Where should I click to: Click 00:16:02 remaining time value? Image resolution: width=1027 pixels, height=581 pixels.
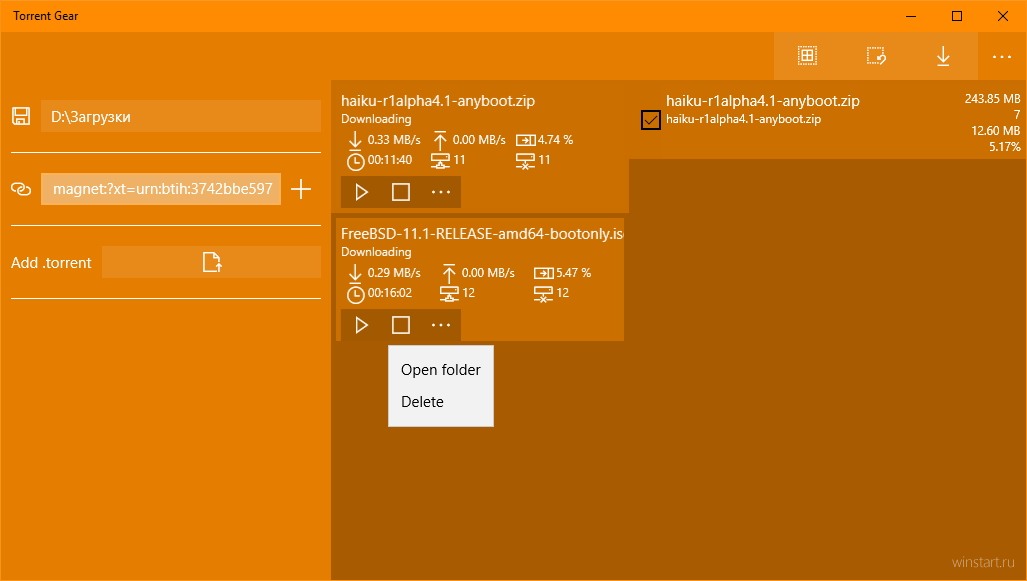(390, 293)
